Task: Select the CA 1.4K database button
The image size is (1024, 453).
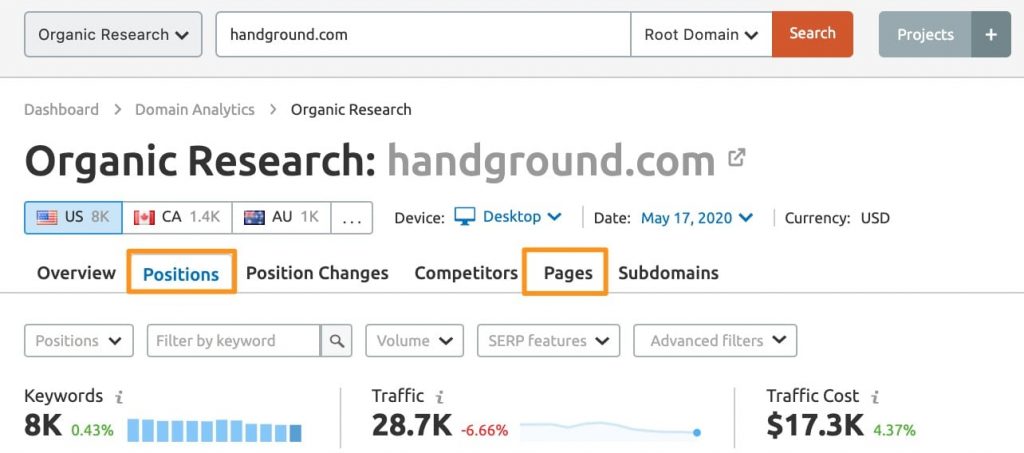Action: 177,217
